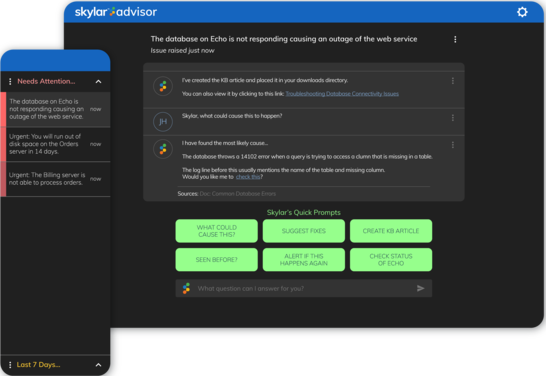The image size is (546, 376).
Task: Click the Needs Attention heading
Action: pyautogui.click(x=46, y=81)
